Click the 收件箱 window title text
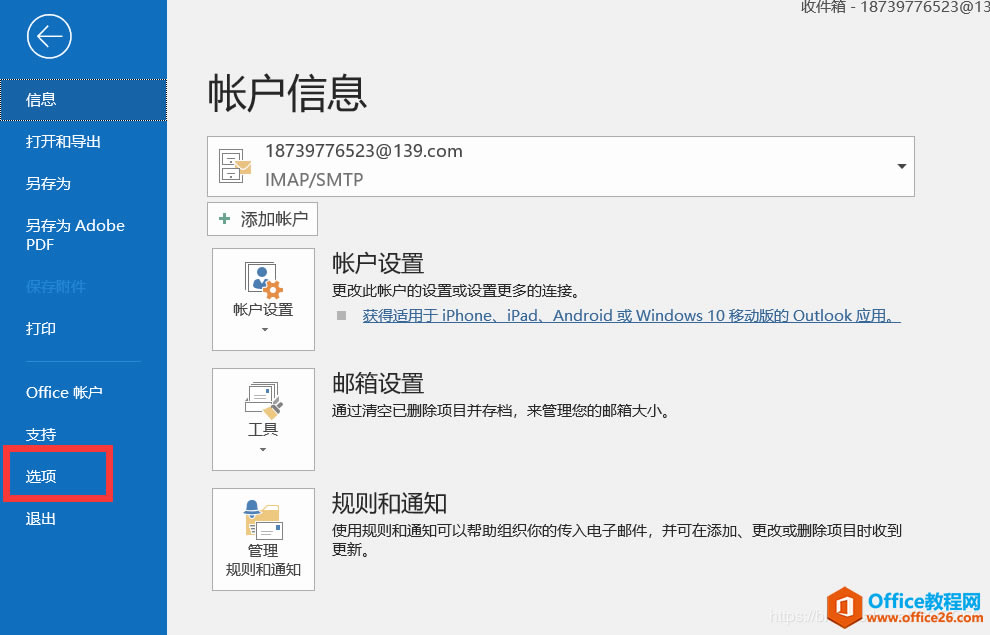This screenshot has width=990, height=635. coord(895,7)
